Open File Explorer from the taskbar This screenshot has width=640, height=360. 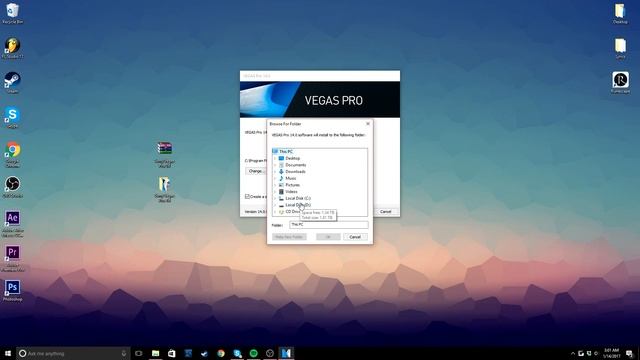[156, 353]
